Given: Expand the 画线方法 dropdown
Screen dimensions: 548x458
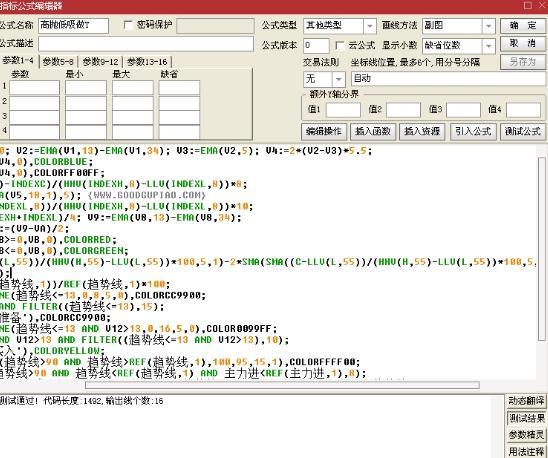Looking at the screenshot, I should point(489,26).
